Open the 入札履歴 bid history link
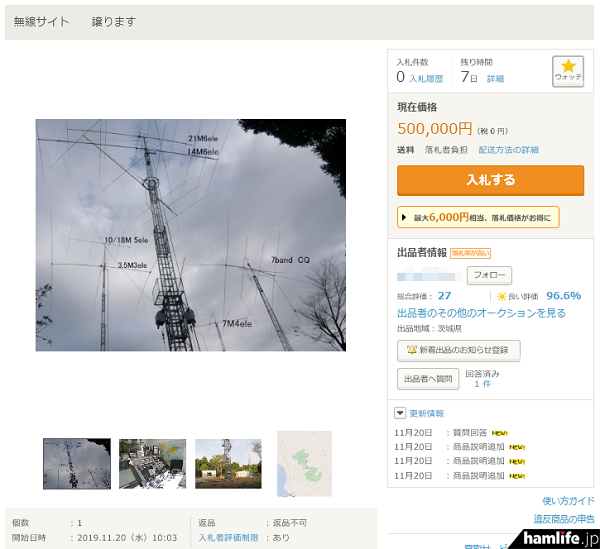The width and height of the screenshot is (600, 549). 426,78
